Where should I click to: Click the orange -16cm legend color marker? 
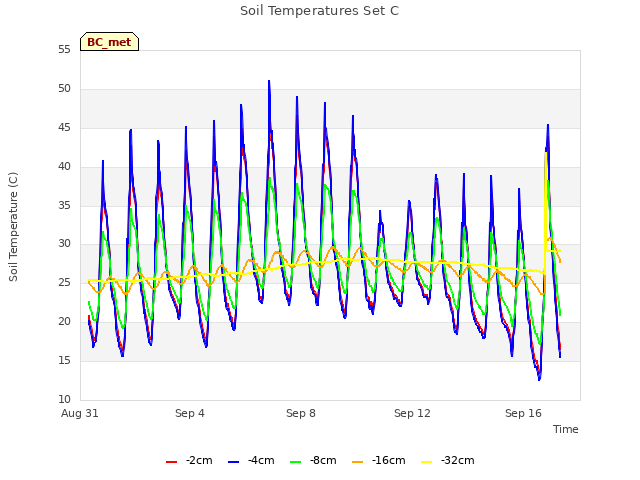[358, 462]
